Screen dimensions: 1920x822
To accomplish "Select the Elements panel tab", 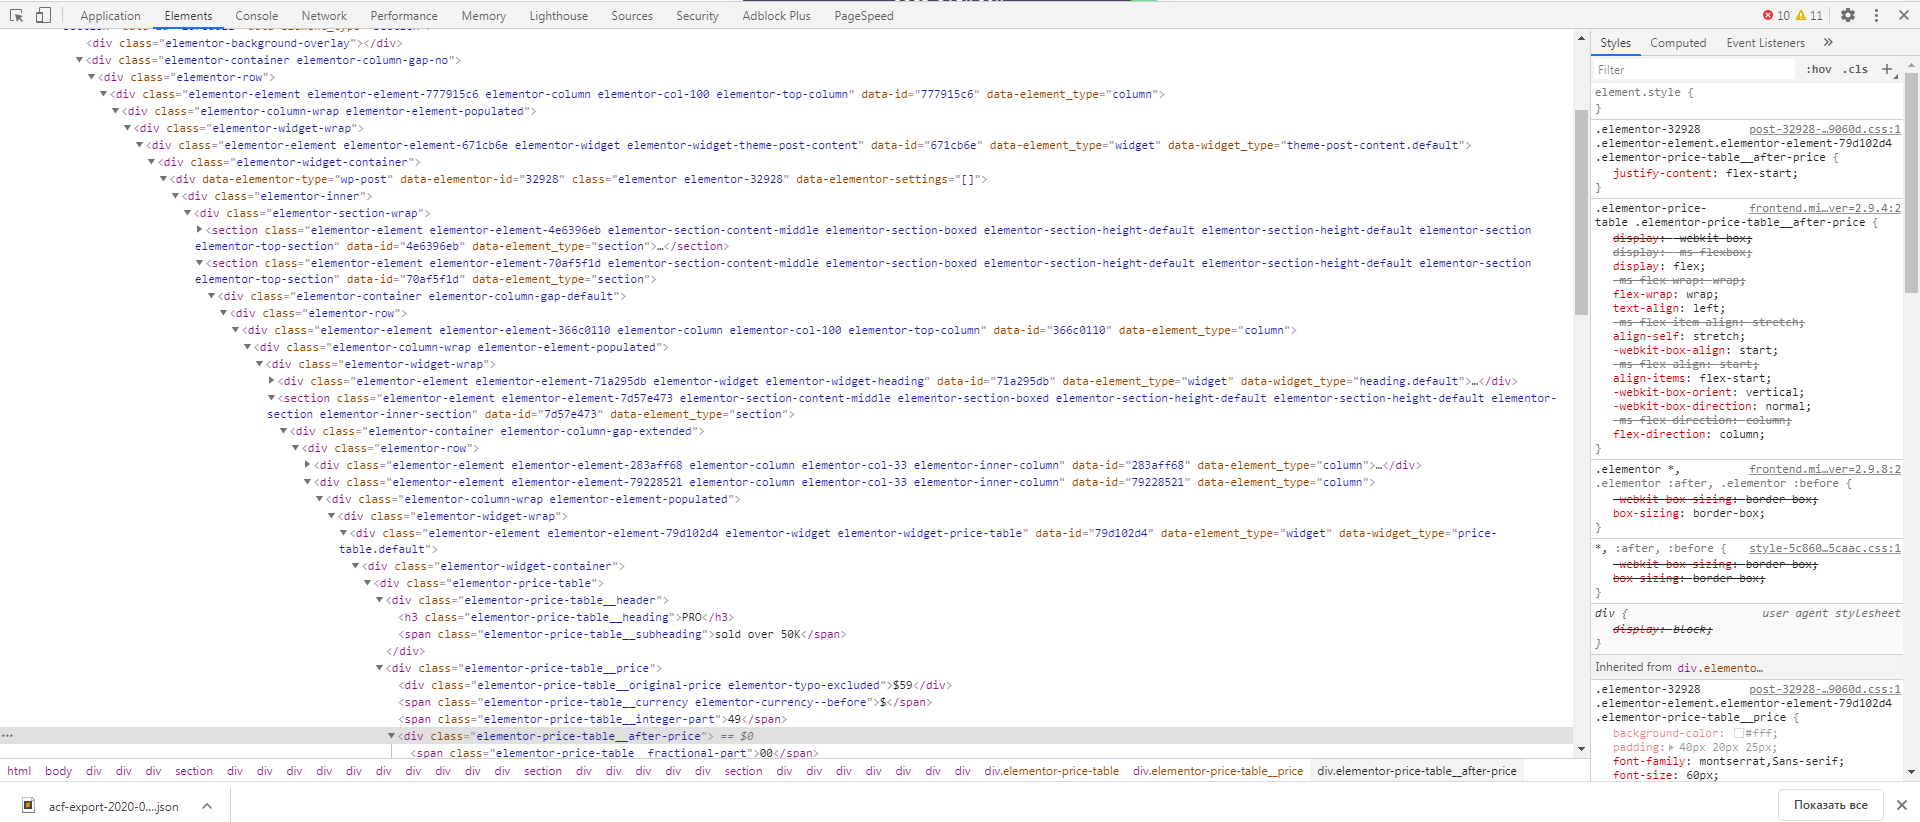I will tap(188, 16).
